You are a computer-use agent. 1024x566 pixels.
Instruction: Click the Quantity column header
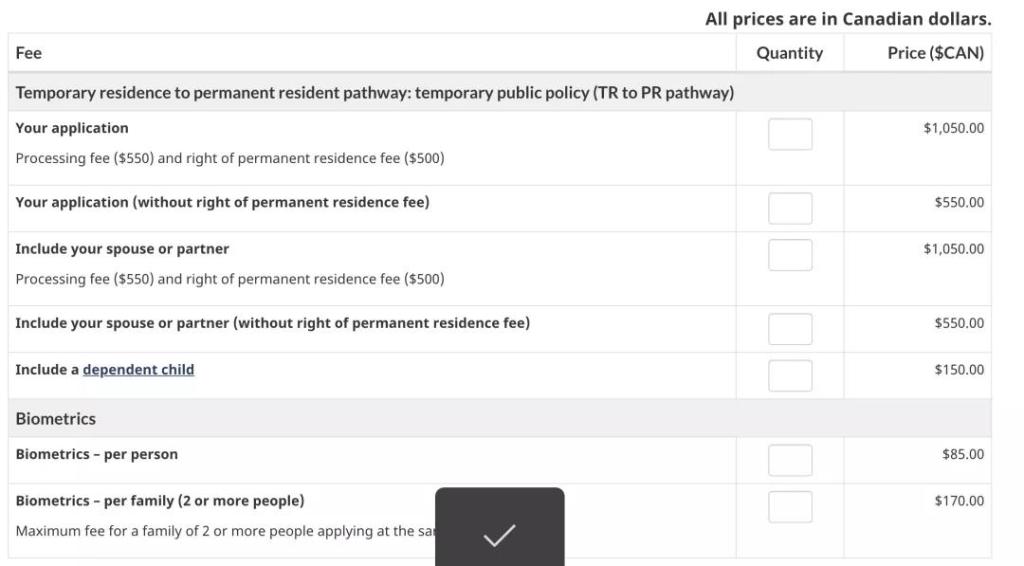coord(789,54)
